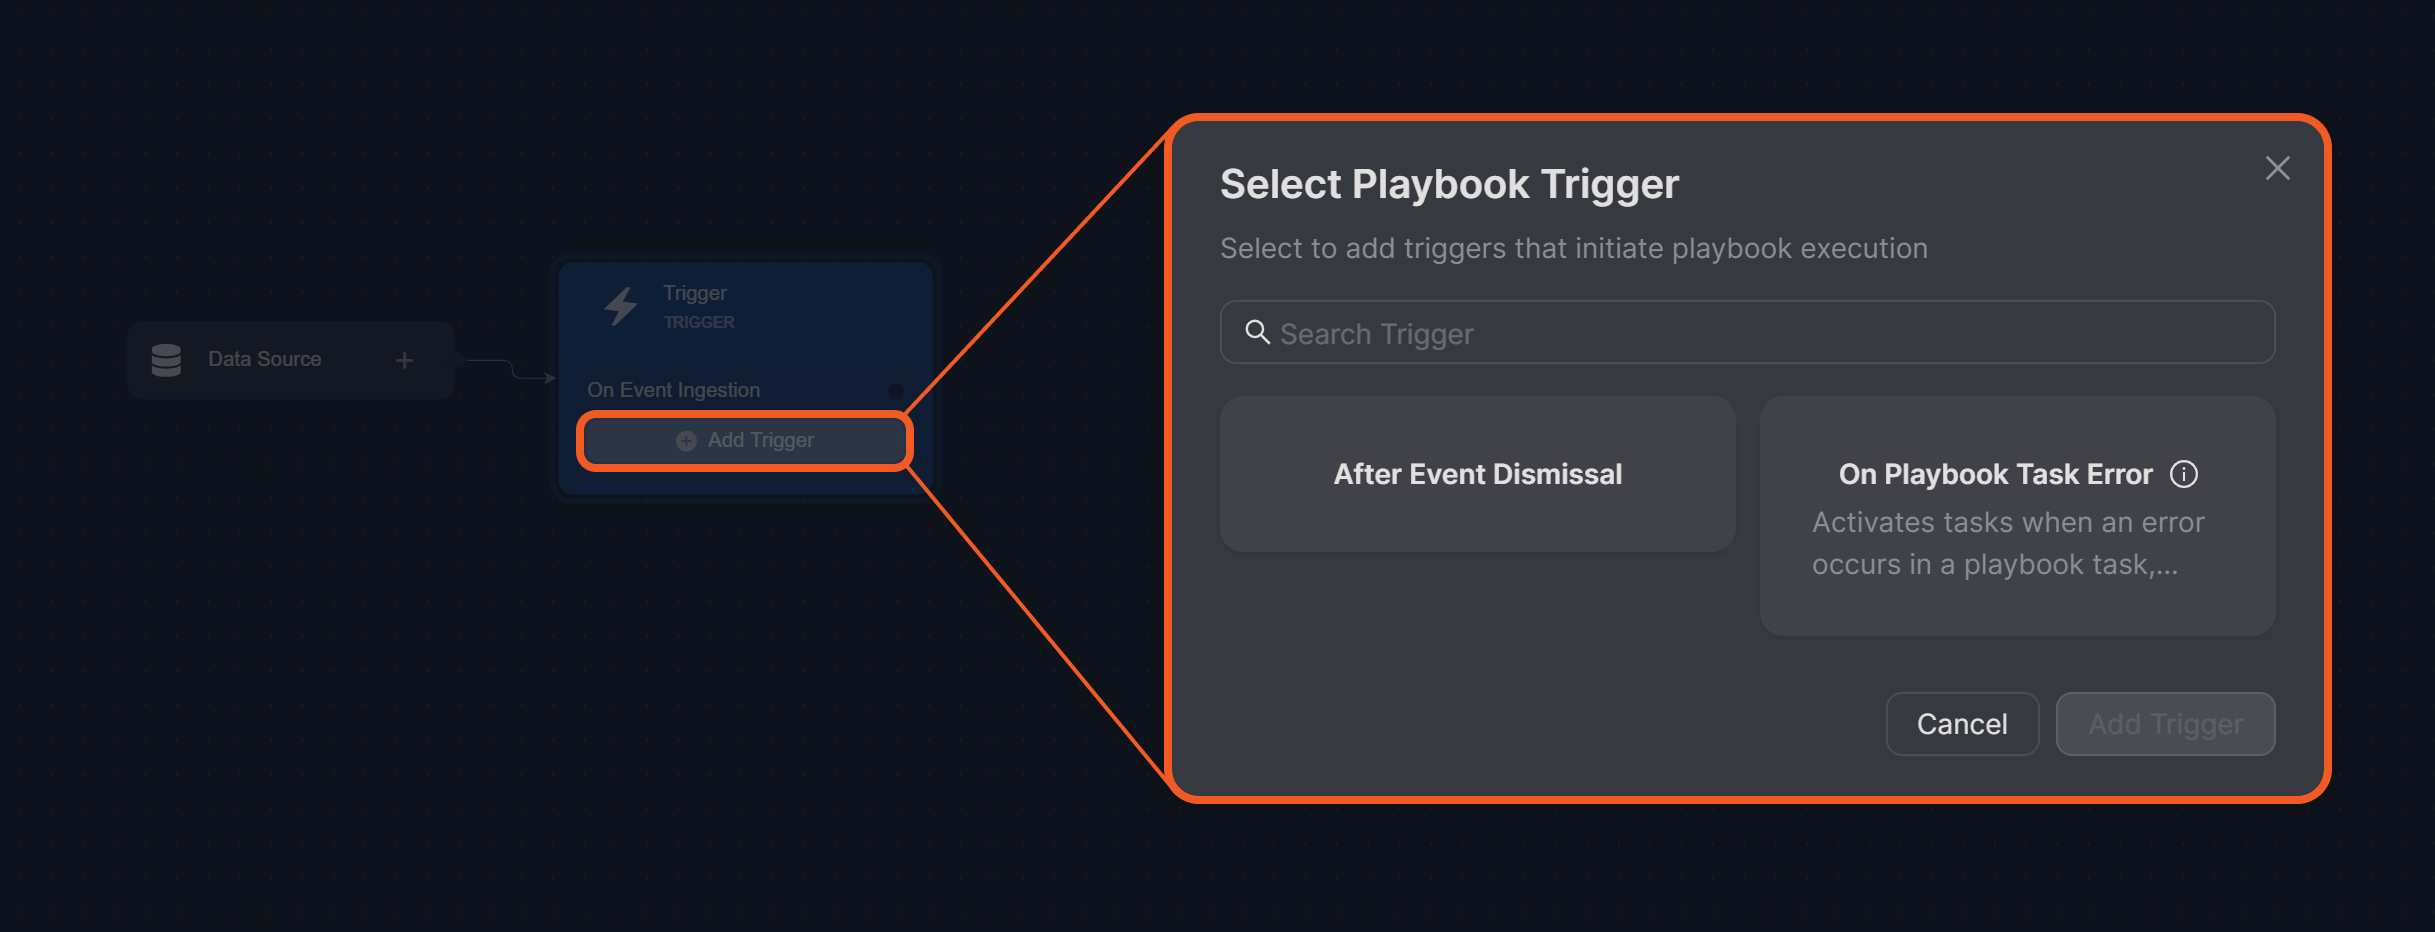The image size is (2435, 932).
Task: Click the plus icon in the node's Add Trigger button
Action: [686, 441]
